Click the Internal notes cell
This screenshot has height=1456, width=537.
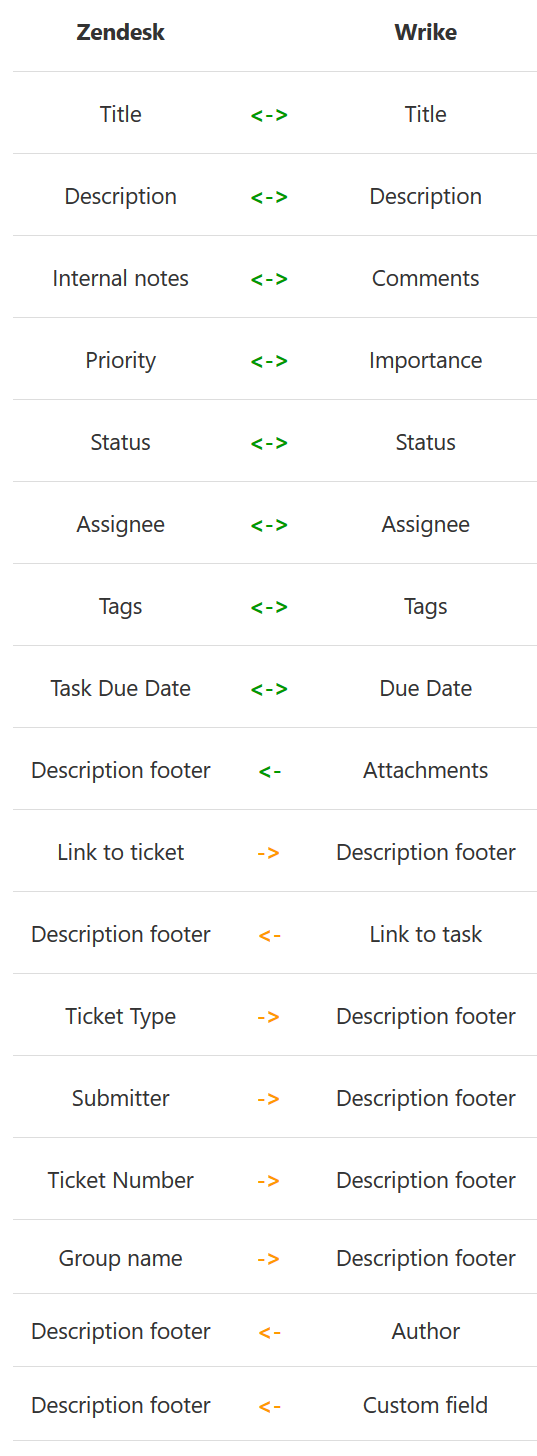[x=121, y=278]
